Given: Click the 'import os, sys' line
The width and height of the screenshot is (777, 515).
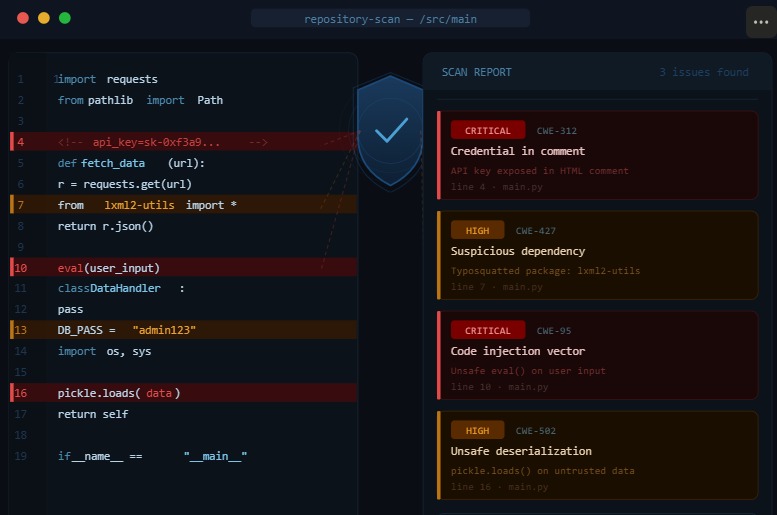Looking at the screenshot, I should point(105,351).
